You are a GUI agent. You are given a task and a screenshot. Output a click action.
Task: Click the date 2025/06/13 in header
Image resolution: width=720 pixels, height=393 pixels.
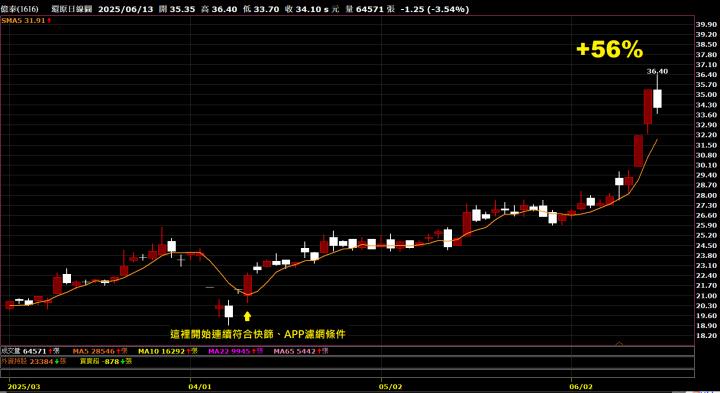coord(125,9)
